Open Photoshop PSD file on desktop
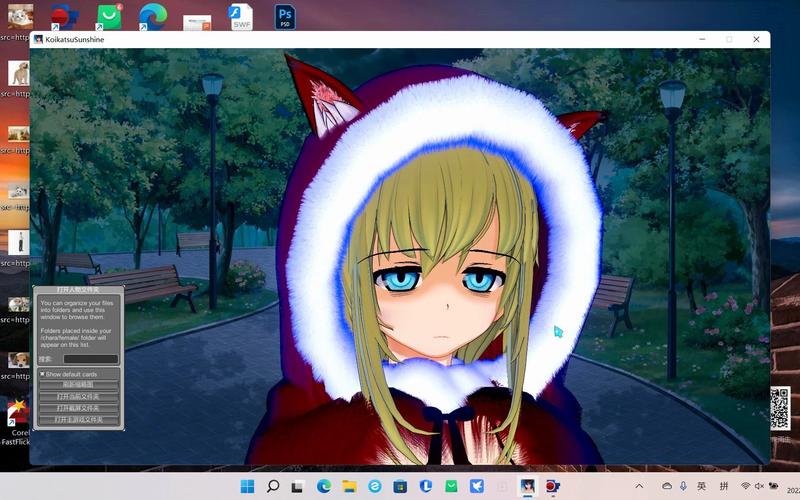The height and width of the screenshot is (500, 800). [x=285, y=17]
